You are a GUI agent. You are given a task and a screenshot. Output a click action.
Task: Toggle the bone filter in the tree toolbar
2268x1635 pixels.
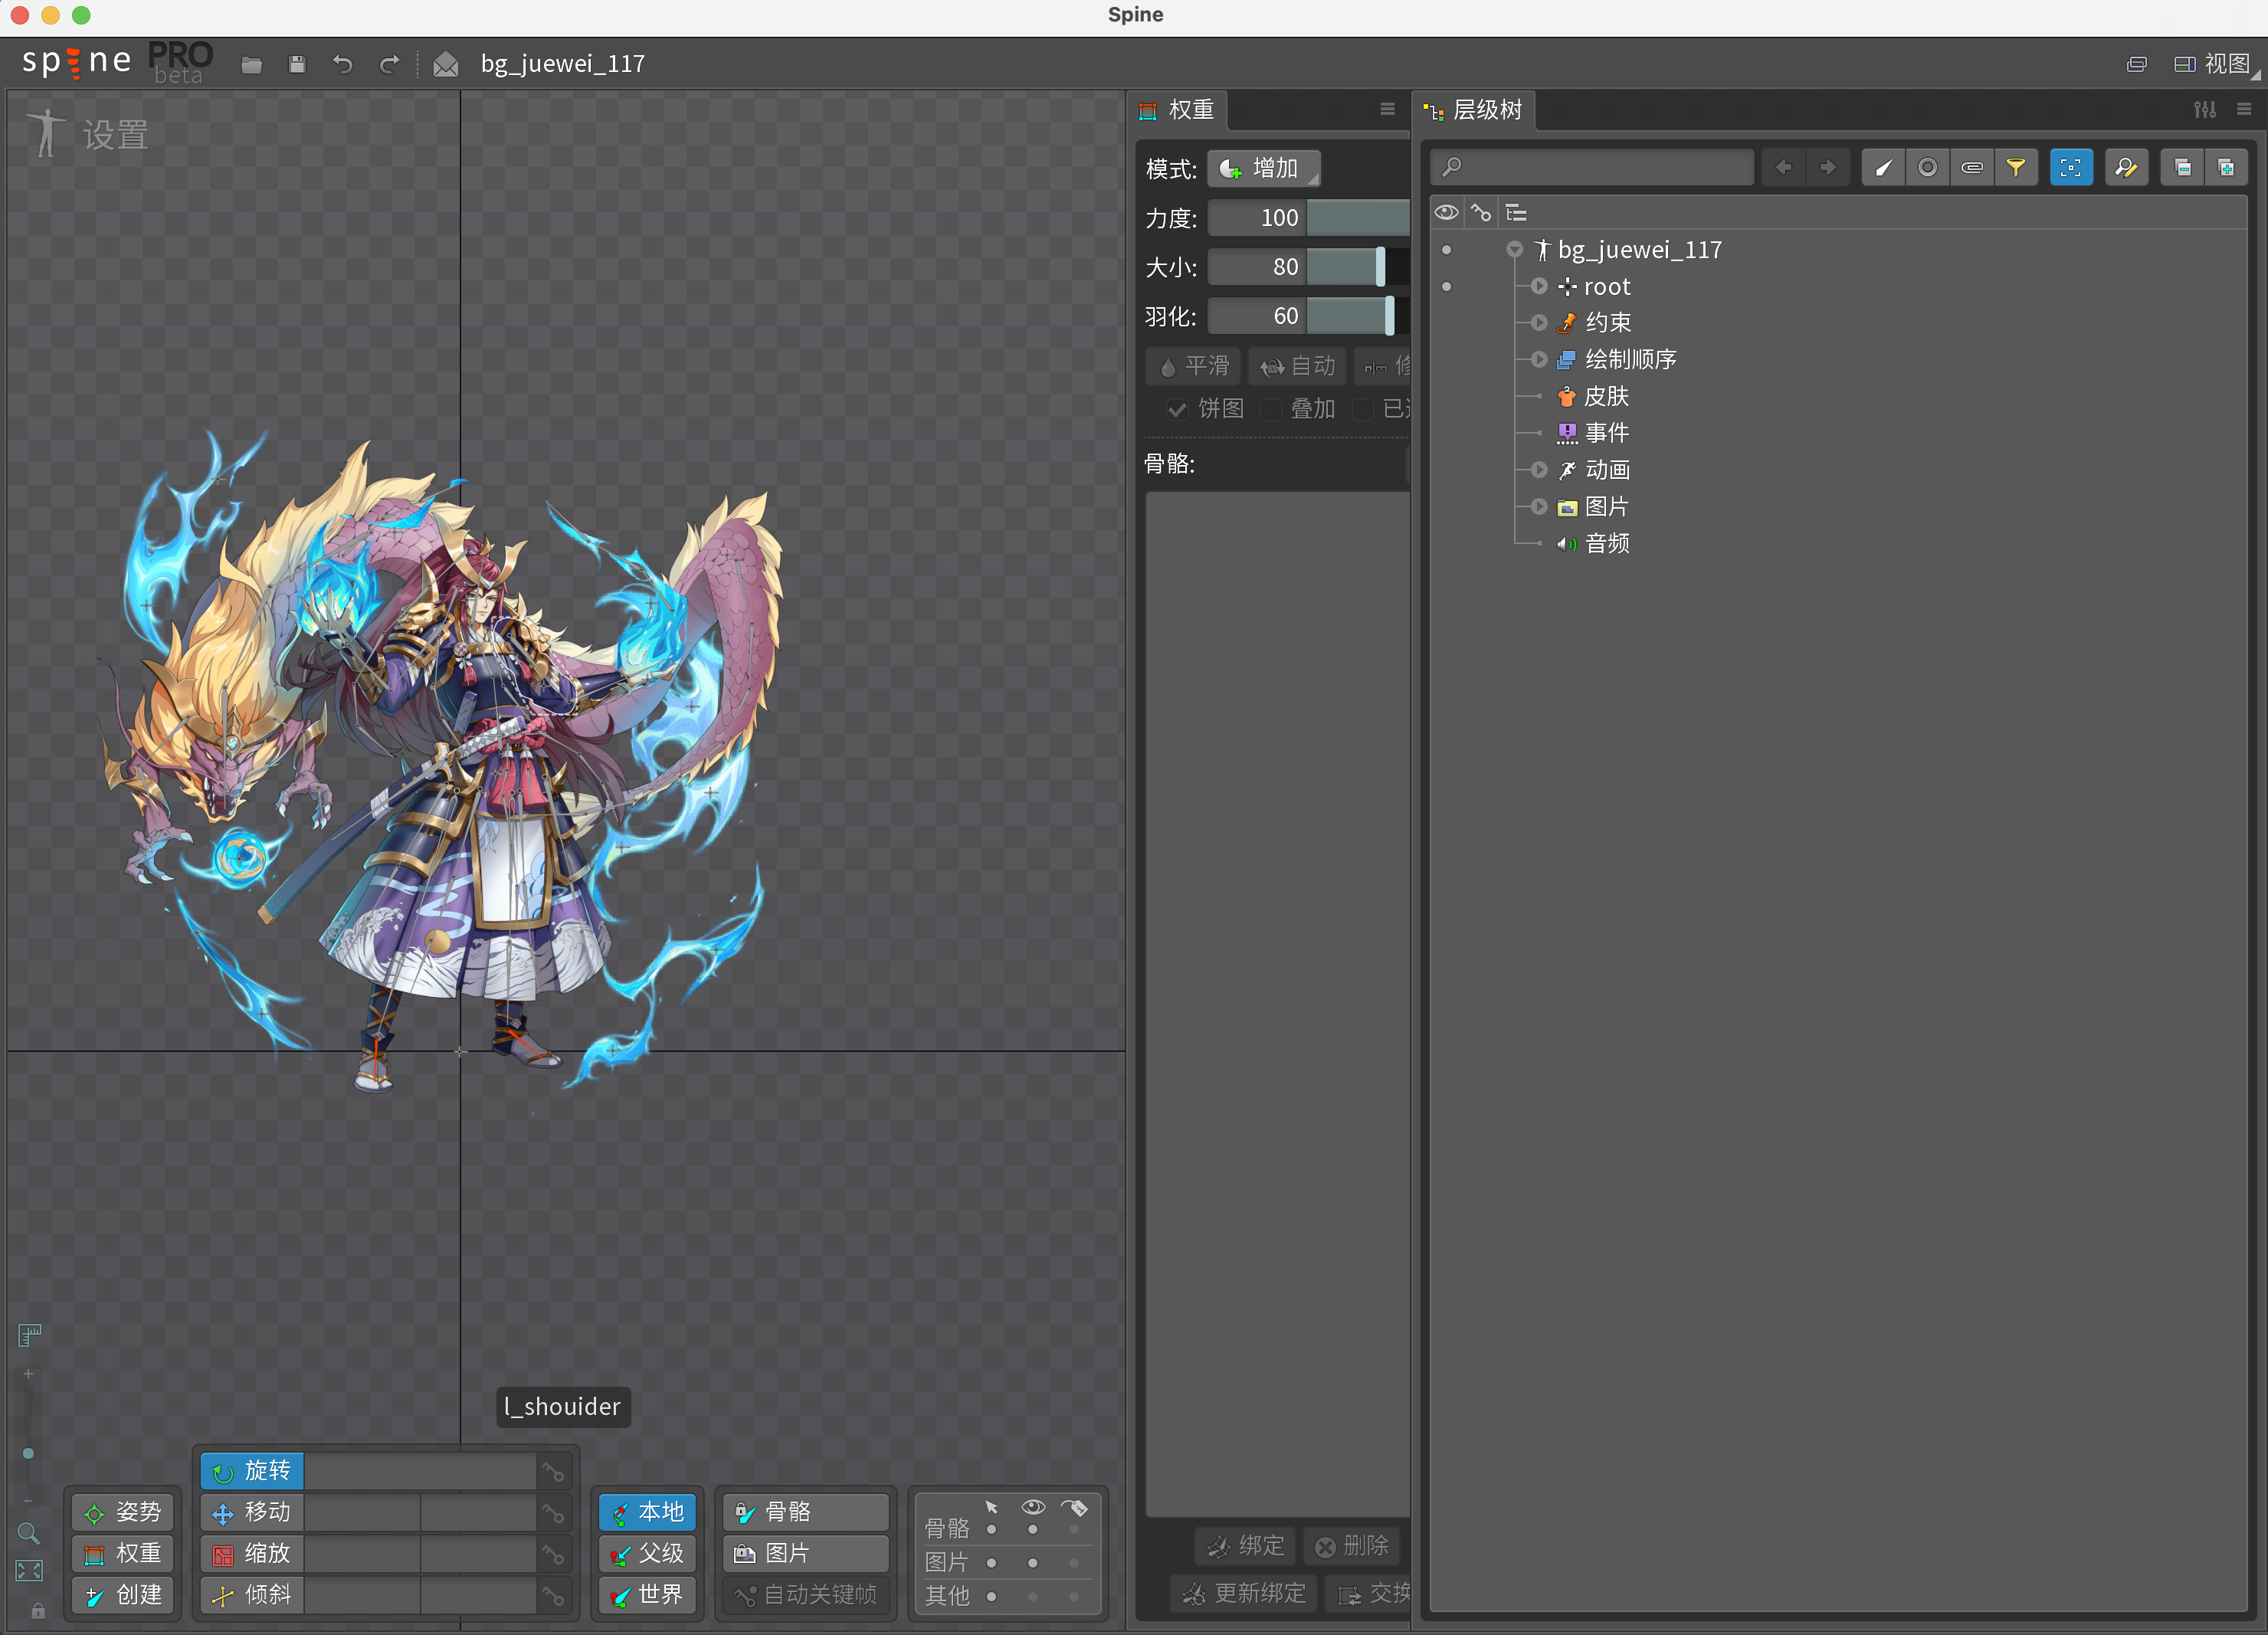click(x=1883, y=168)
